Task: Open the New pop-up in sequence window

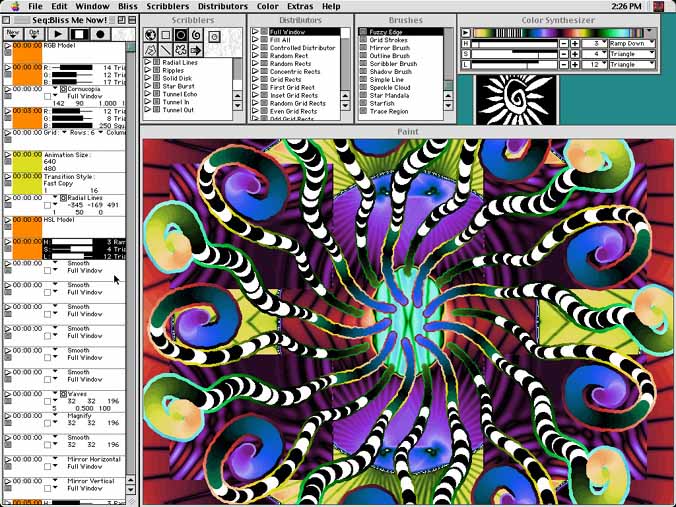Action: point(13,34)
